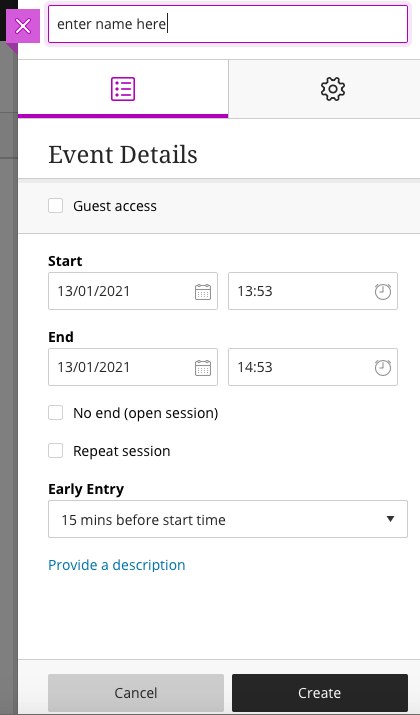The image size is (420, 715).
Task: Focus the session name input field
Action: click(x=228, y=24)
